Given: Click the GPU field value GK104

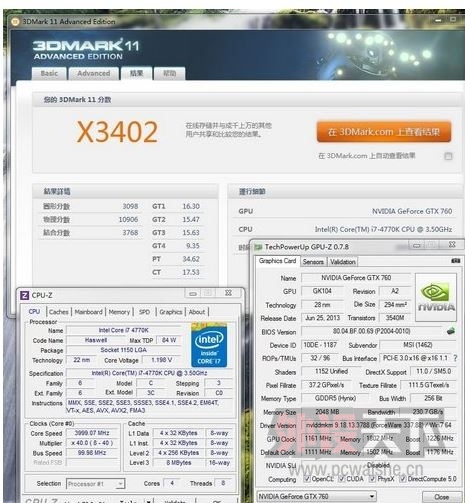Looking at the screenshot, I should point(322,291).
